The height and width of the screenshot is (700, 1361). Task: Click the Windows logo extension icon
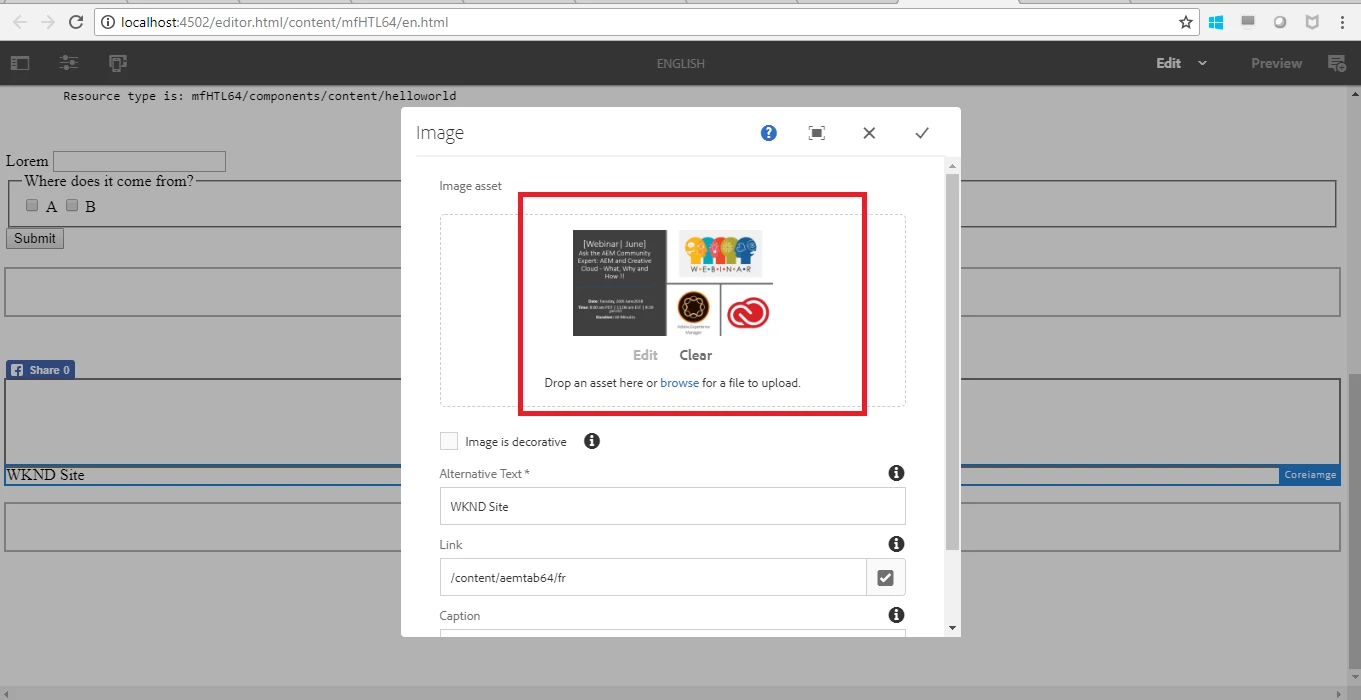1216,22
